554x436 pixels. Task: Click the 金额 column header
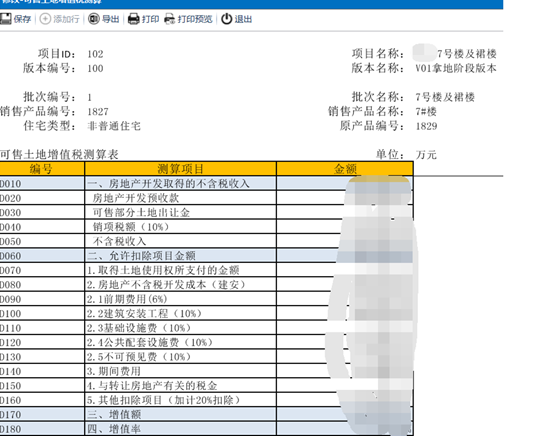345,169
